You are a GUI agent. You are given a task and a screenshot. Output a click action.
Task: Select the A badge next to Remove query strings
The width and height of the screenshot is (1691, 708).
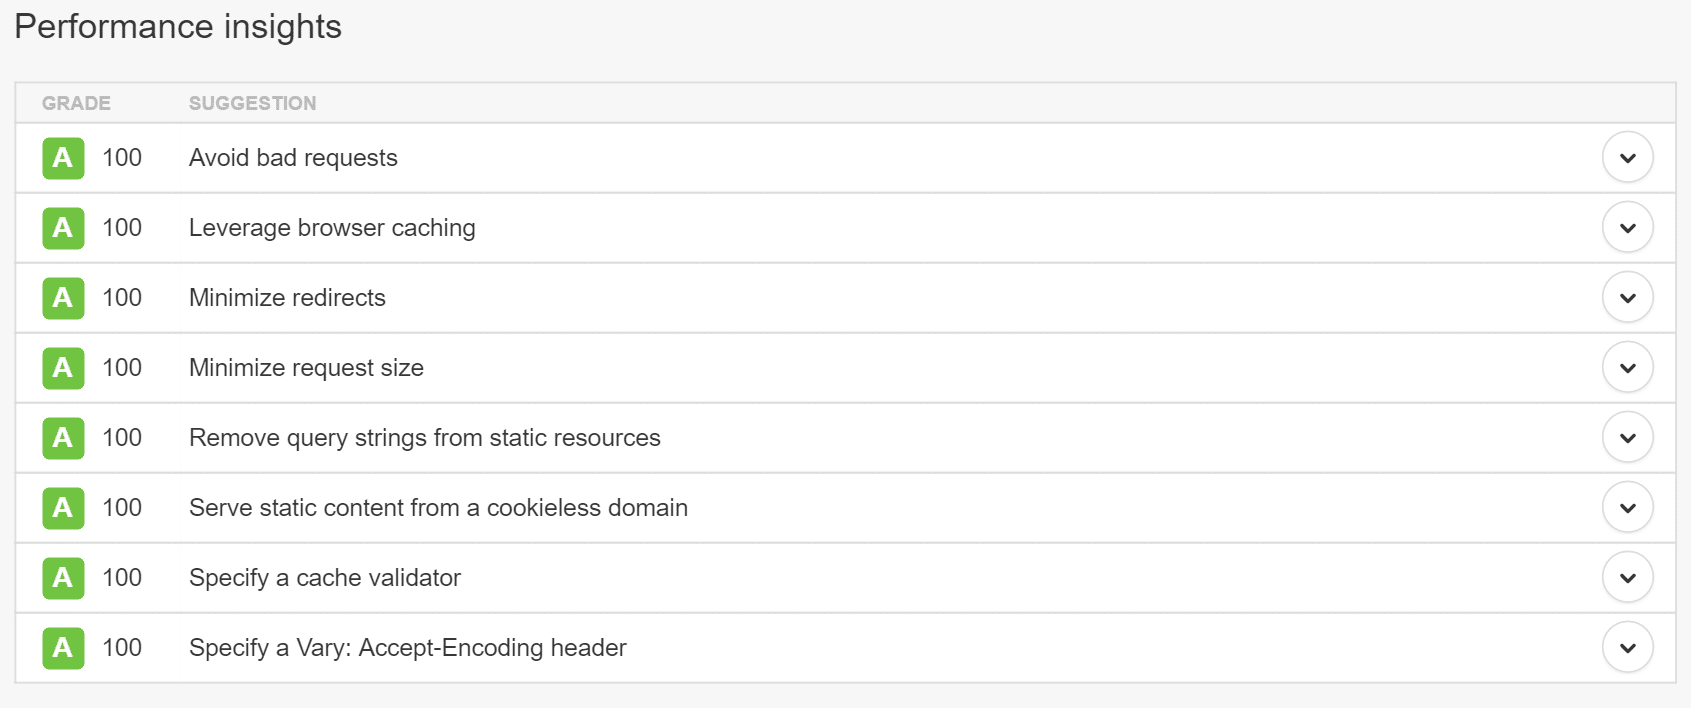pyautogui.click(x=62, y=437)
